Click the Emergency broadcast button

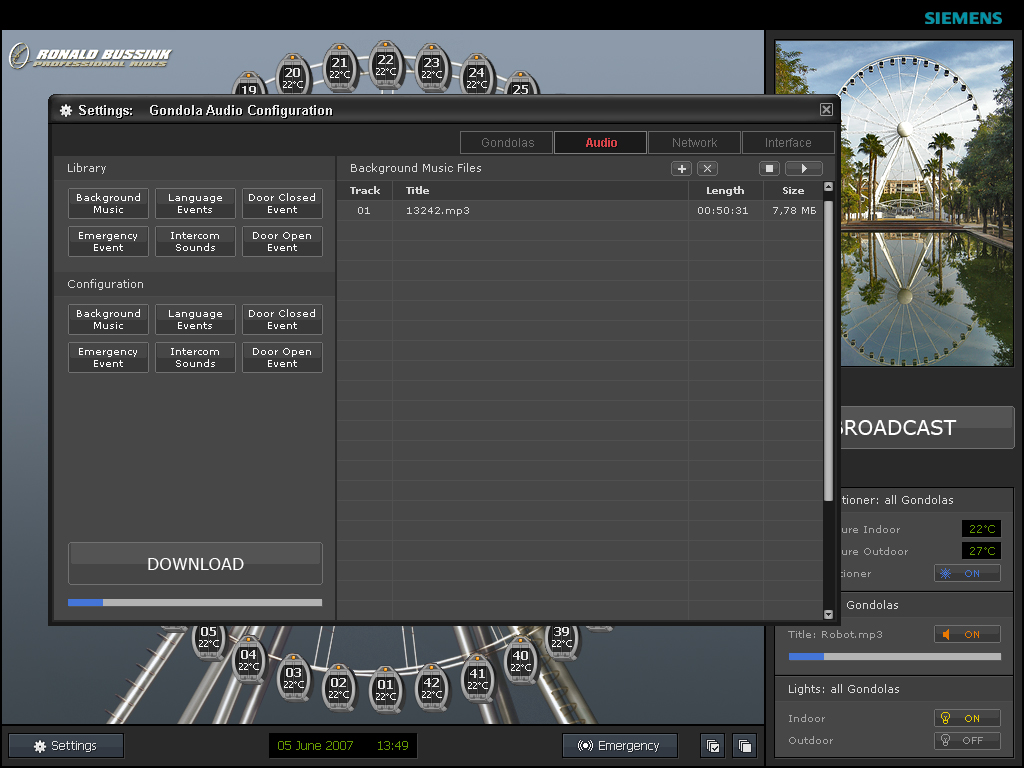click(619, 746)
